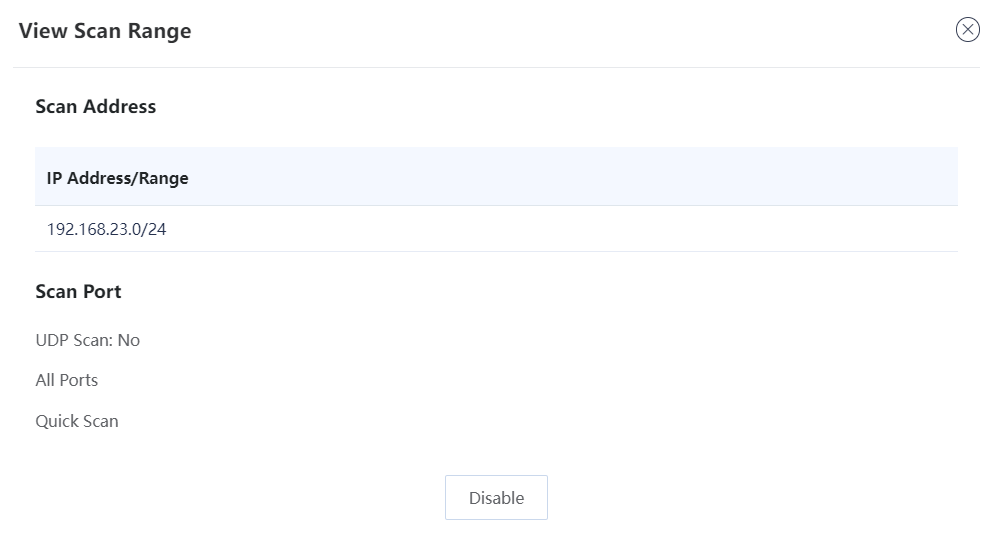Click the word Quick in Quick Scan
The image size is (985, 539).
point(55,421)
